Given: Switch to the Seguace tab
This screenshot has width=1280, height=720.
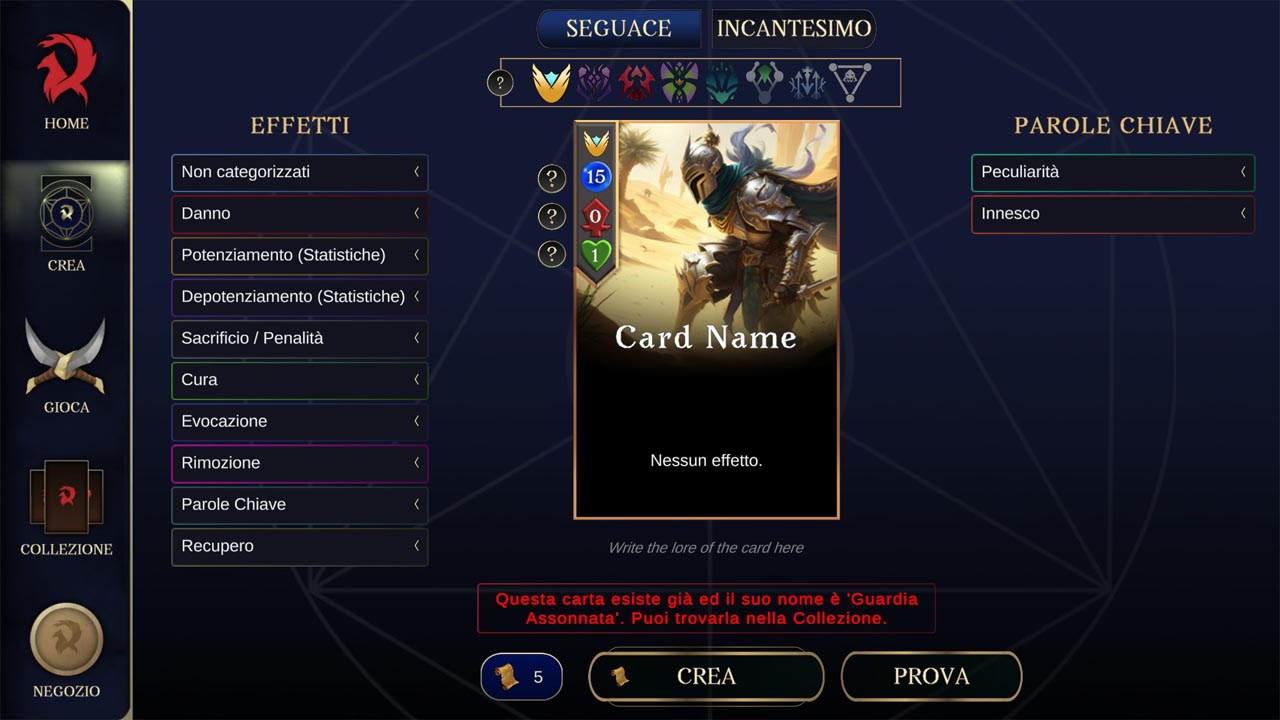Looking at the screenshot, I should (x=619, y=29).
